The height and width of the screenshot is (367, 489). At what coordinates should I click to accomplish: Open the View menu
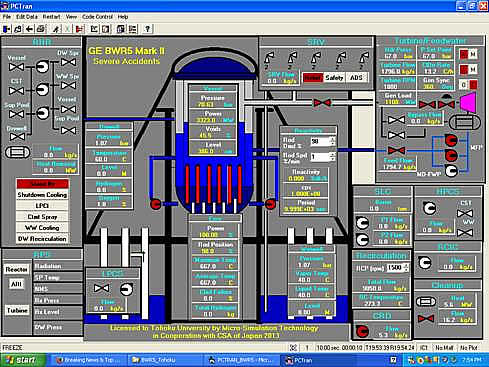coord(71,17)
